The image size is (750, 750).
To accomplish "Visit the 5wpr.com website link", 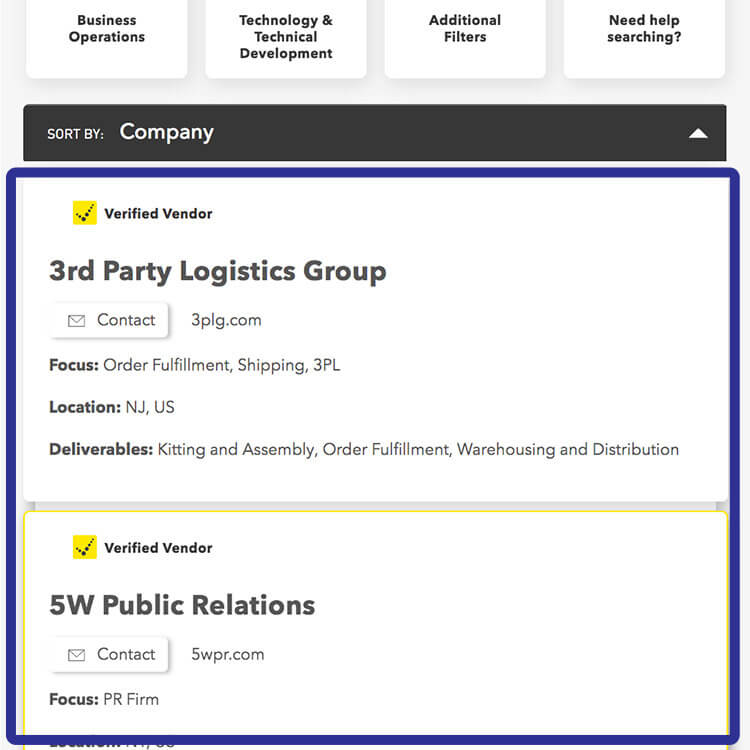I will pyautogui.click(x=228, y=654).
